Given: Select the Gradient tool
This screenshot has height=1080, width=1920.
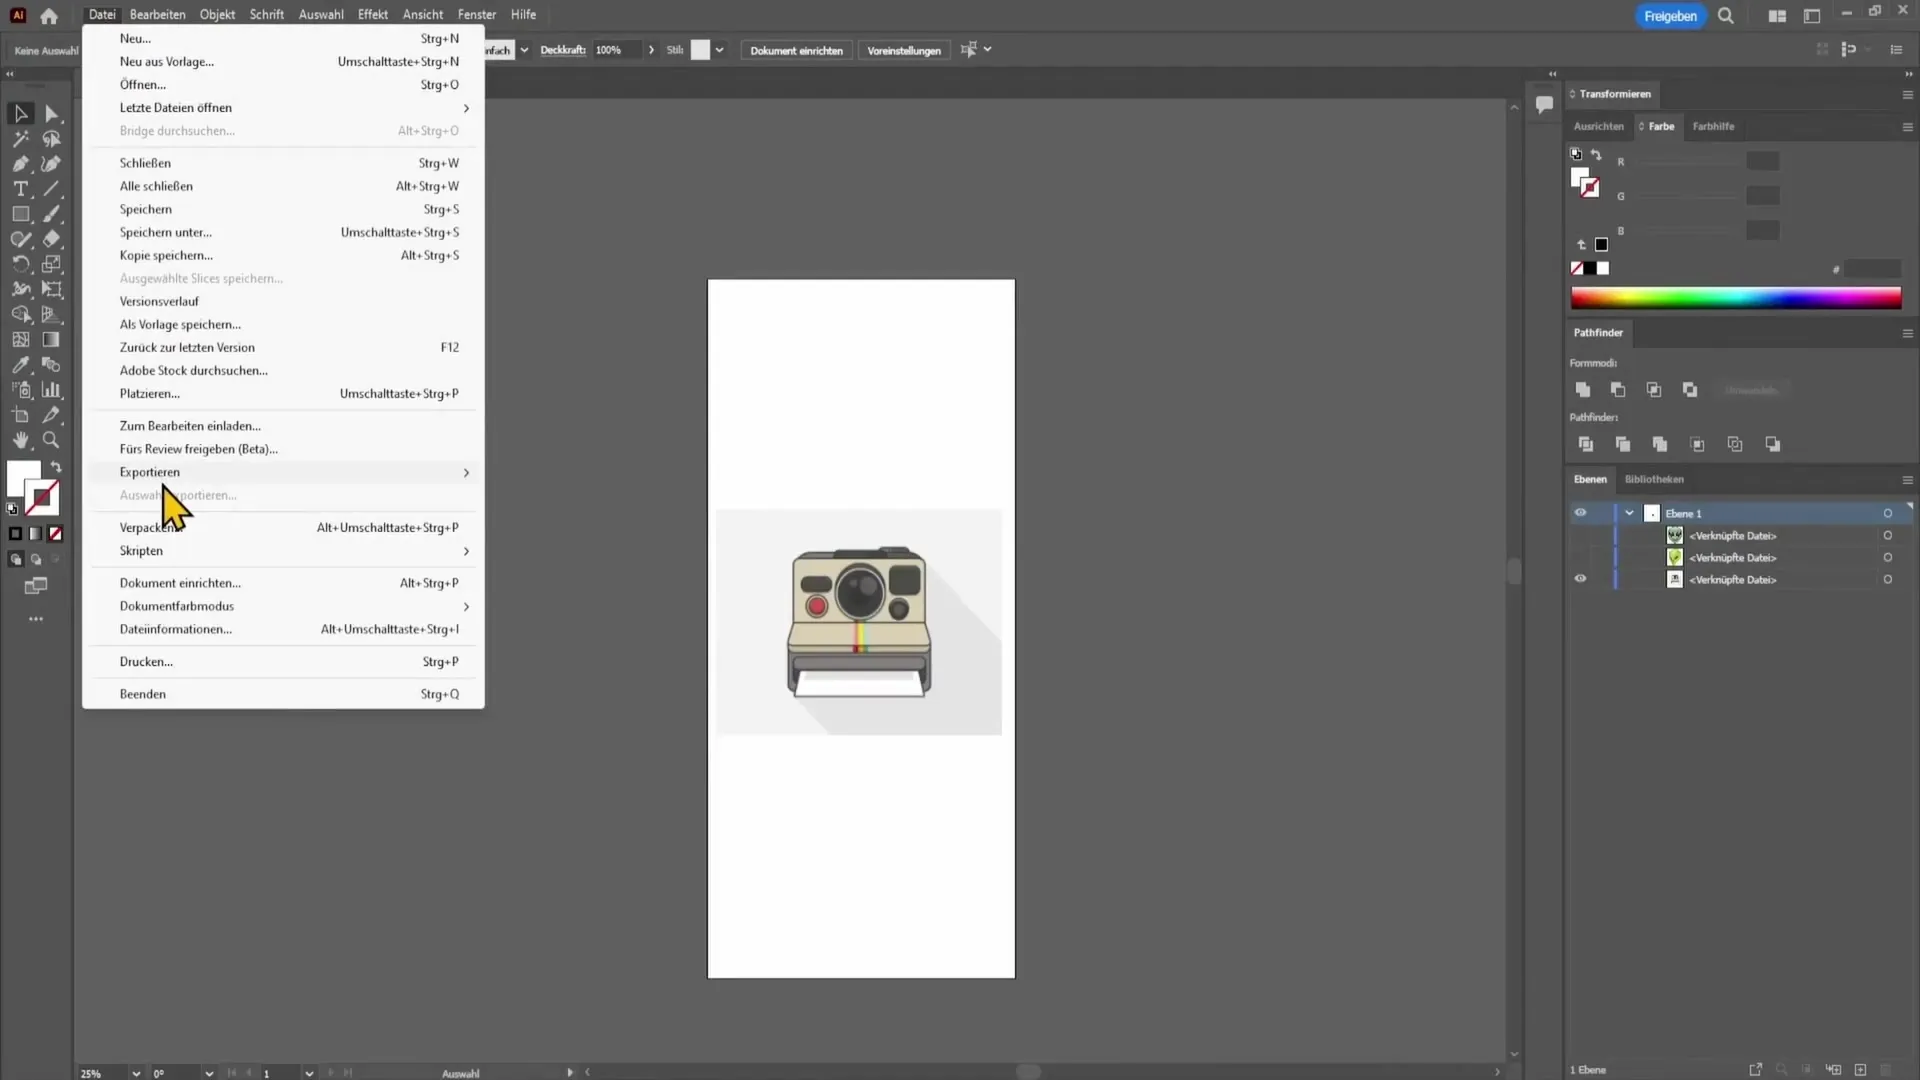Looking at the screenshot, I should pos(52,340).
